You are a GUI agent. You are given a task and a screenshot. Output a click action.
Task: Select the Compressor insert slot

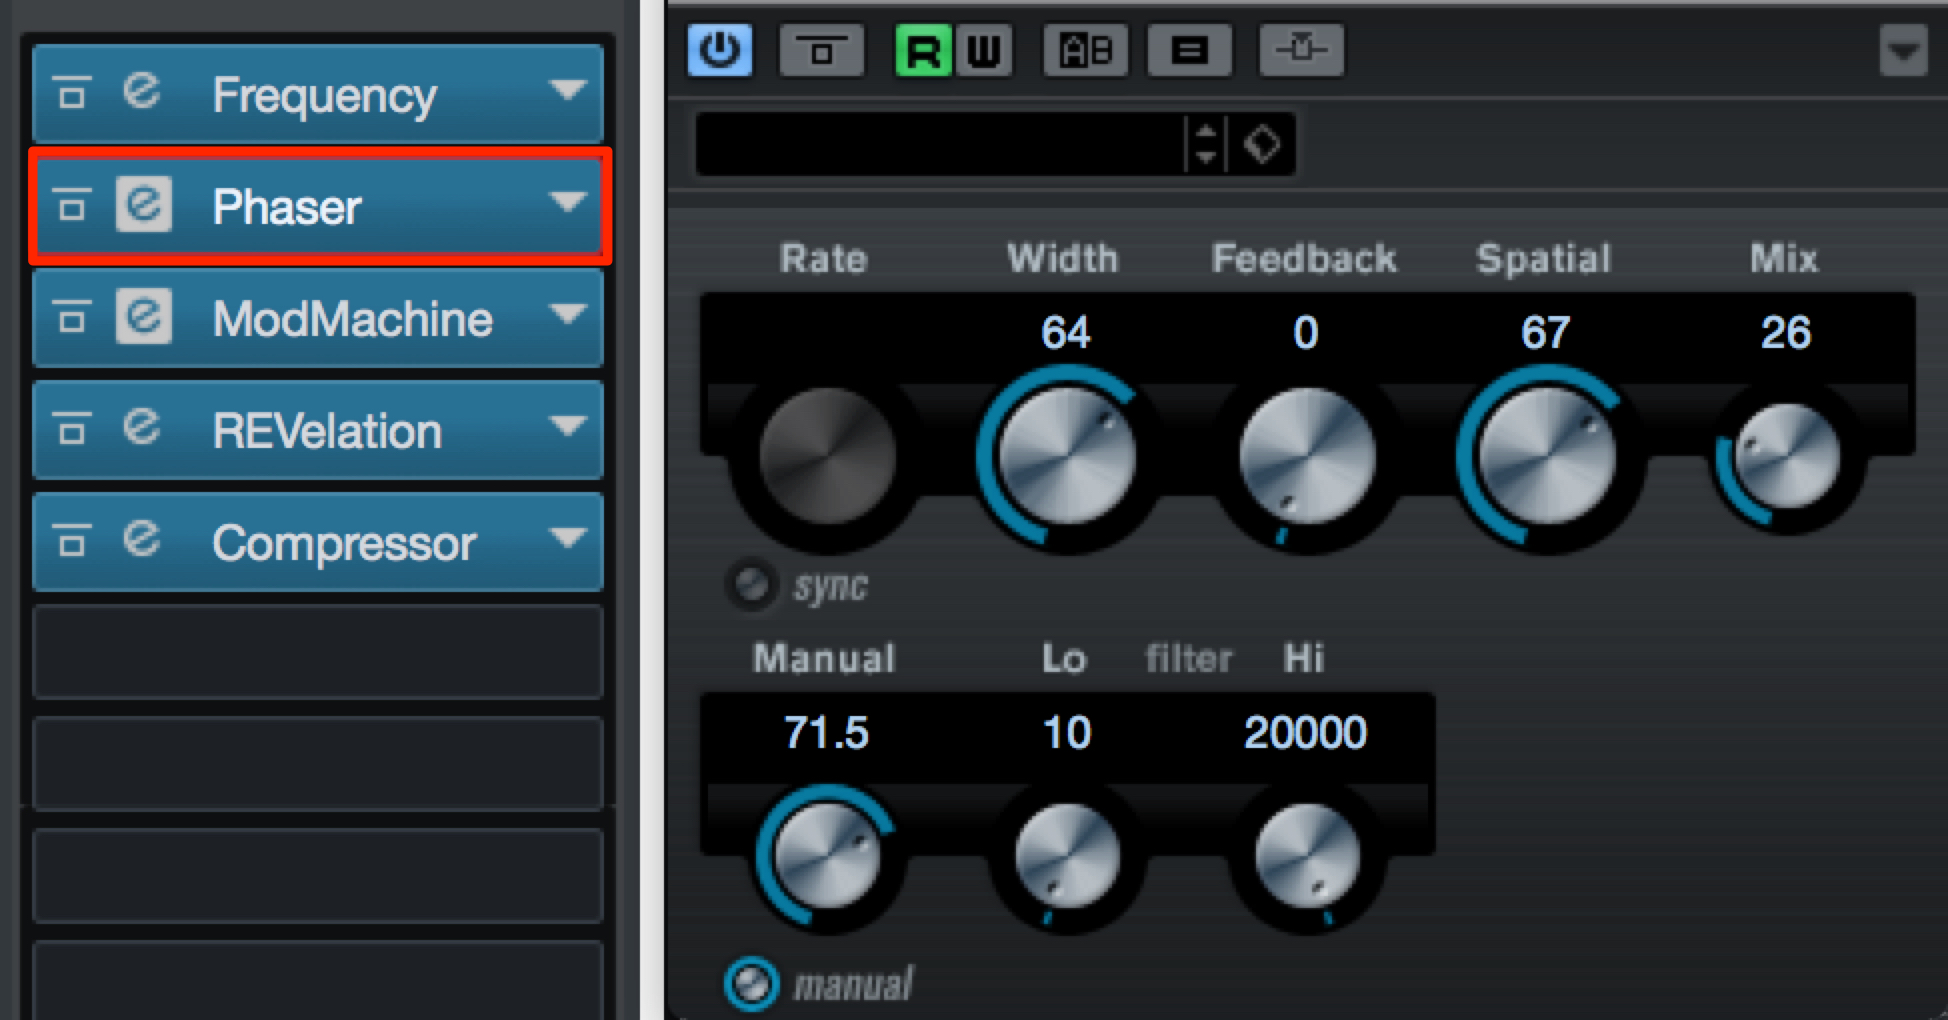click(318, 542)
